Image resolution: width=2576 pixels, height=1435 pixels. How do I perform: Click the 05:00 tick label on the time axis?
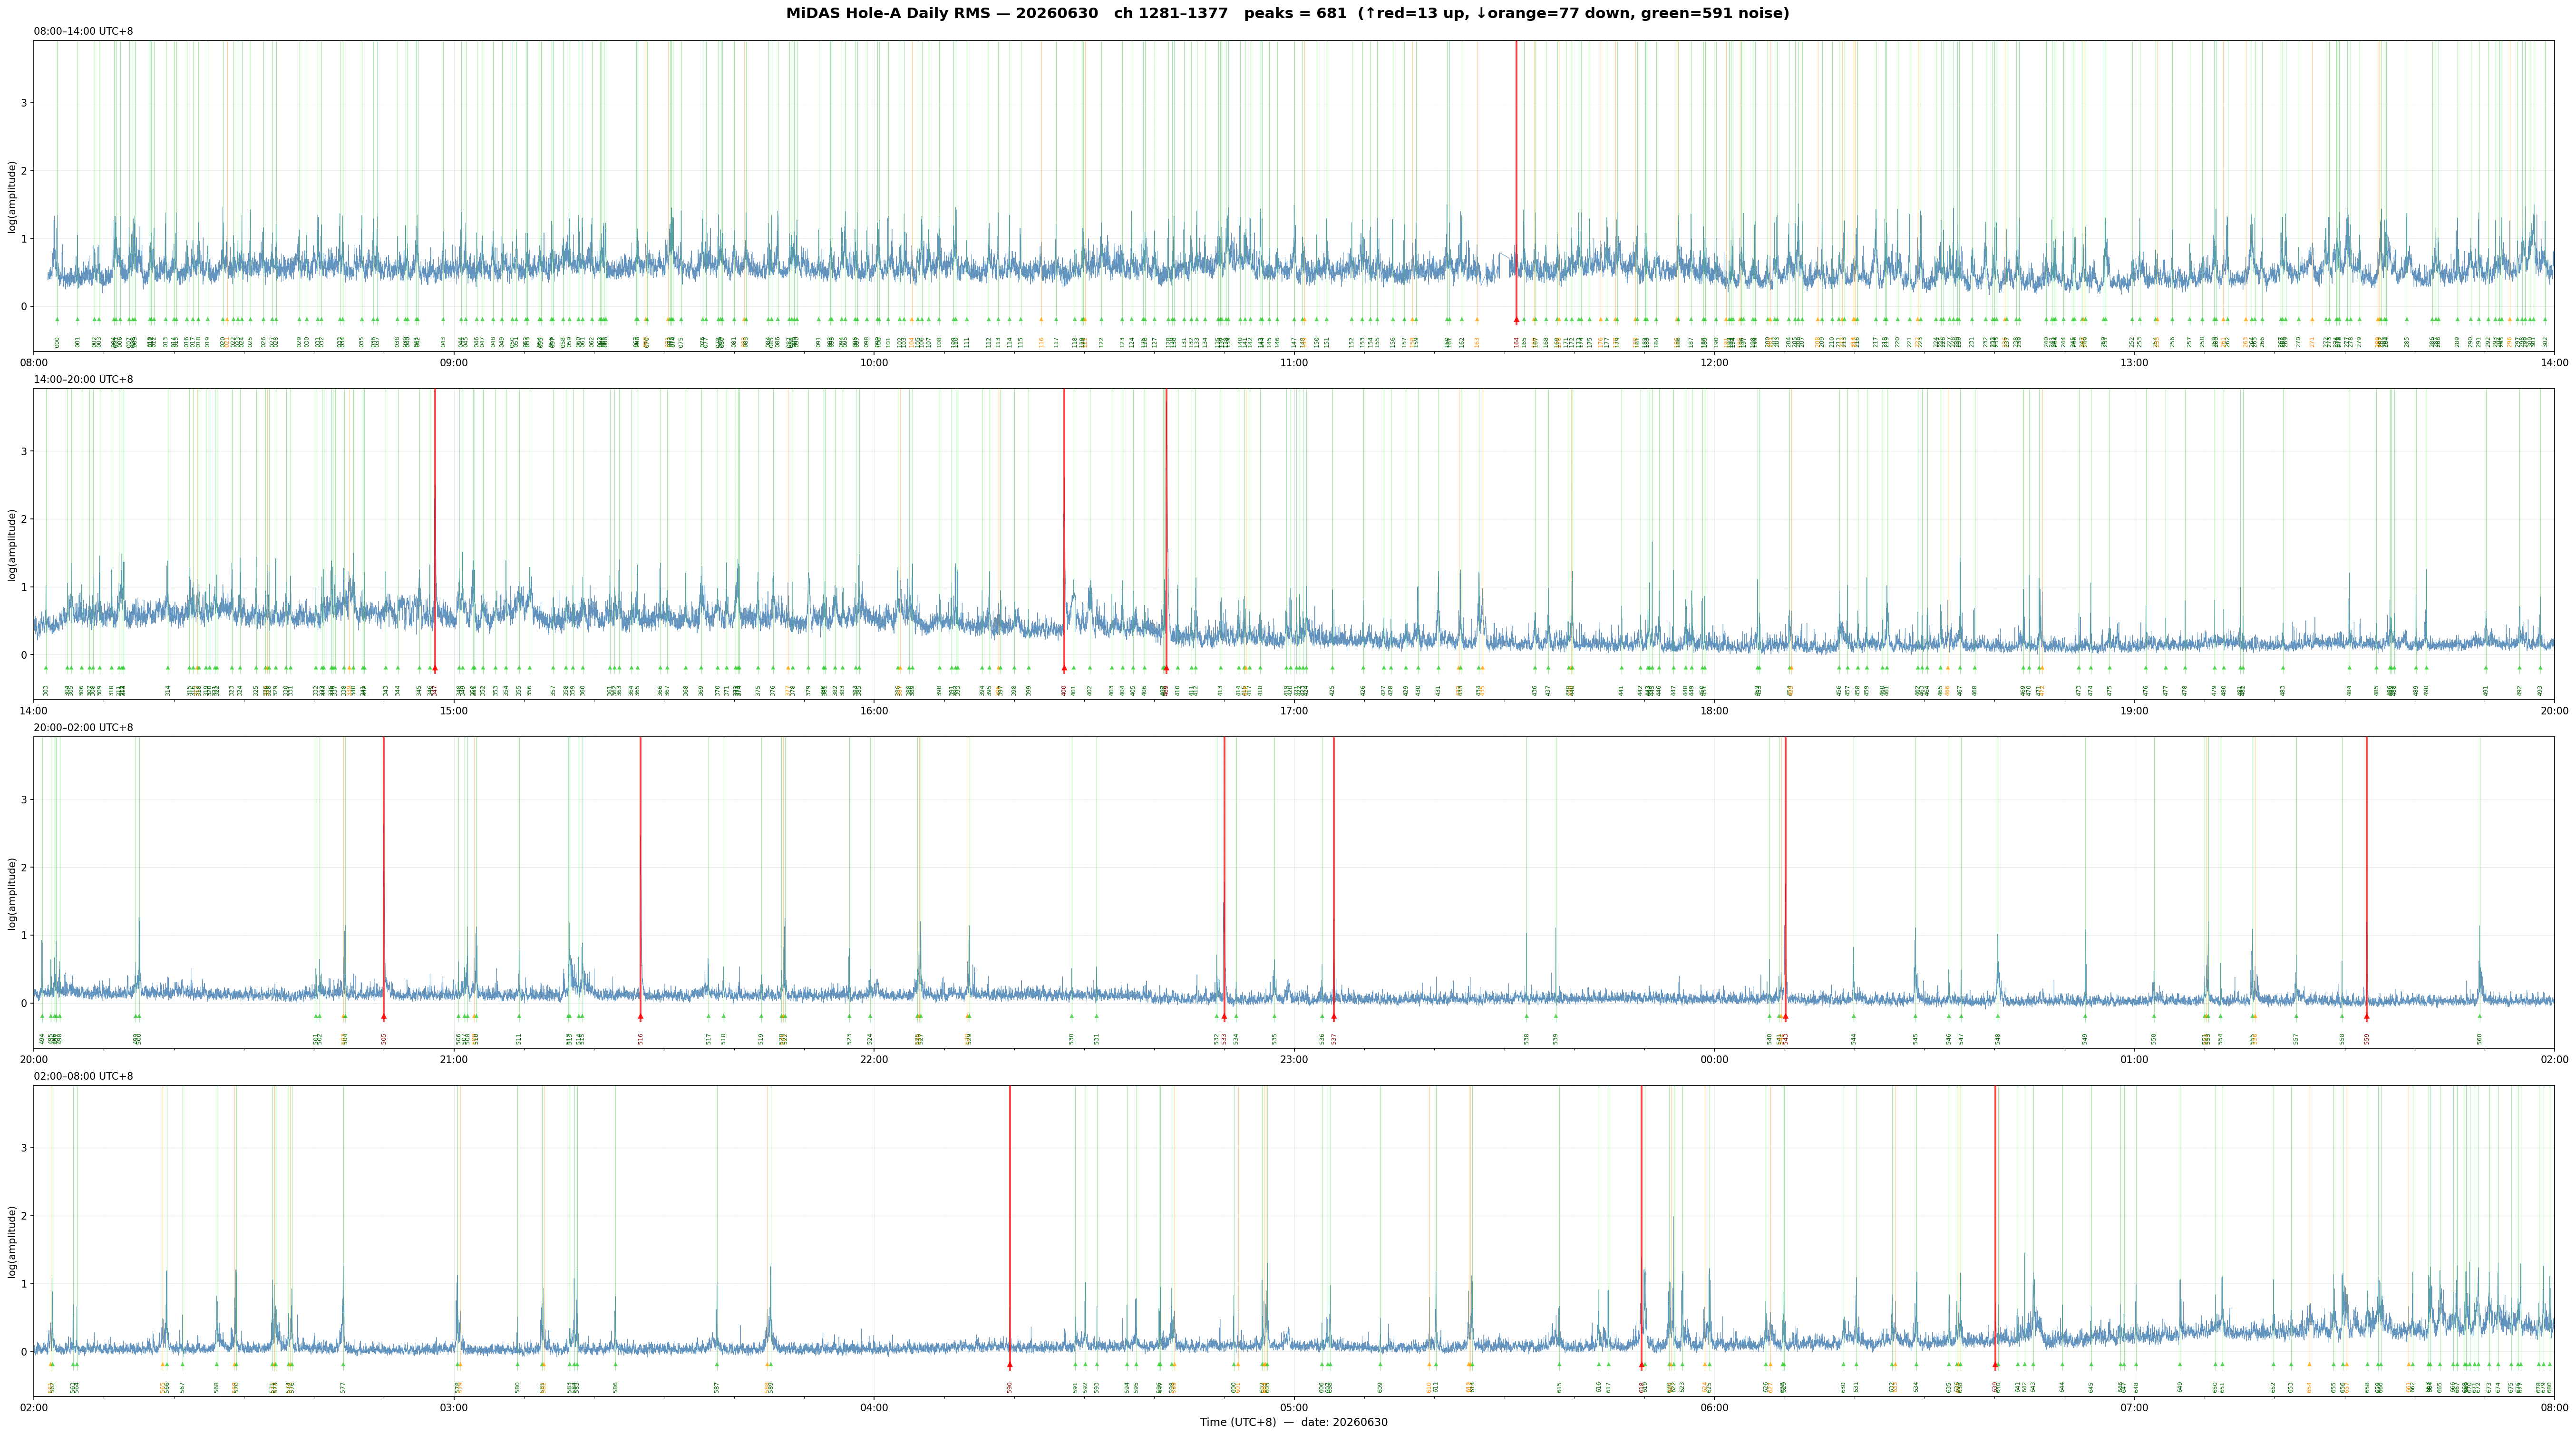coord(1294,1407)
